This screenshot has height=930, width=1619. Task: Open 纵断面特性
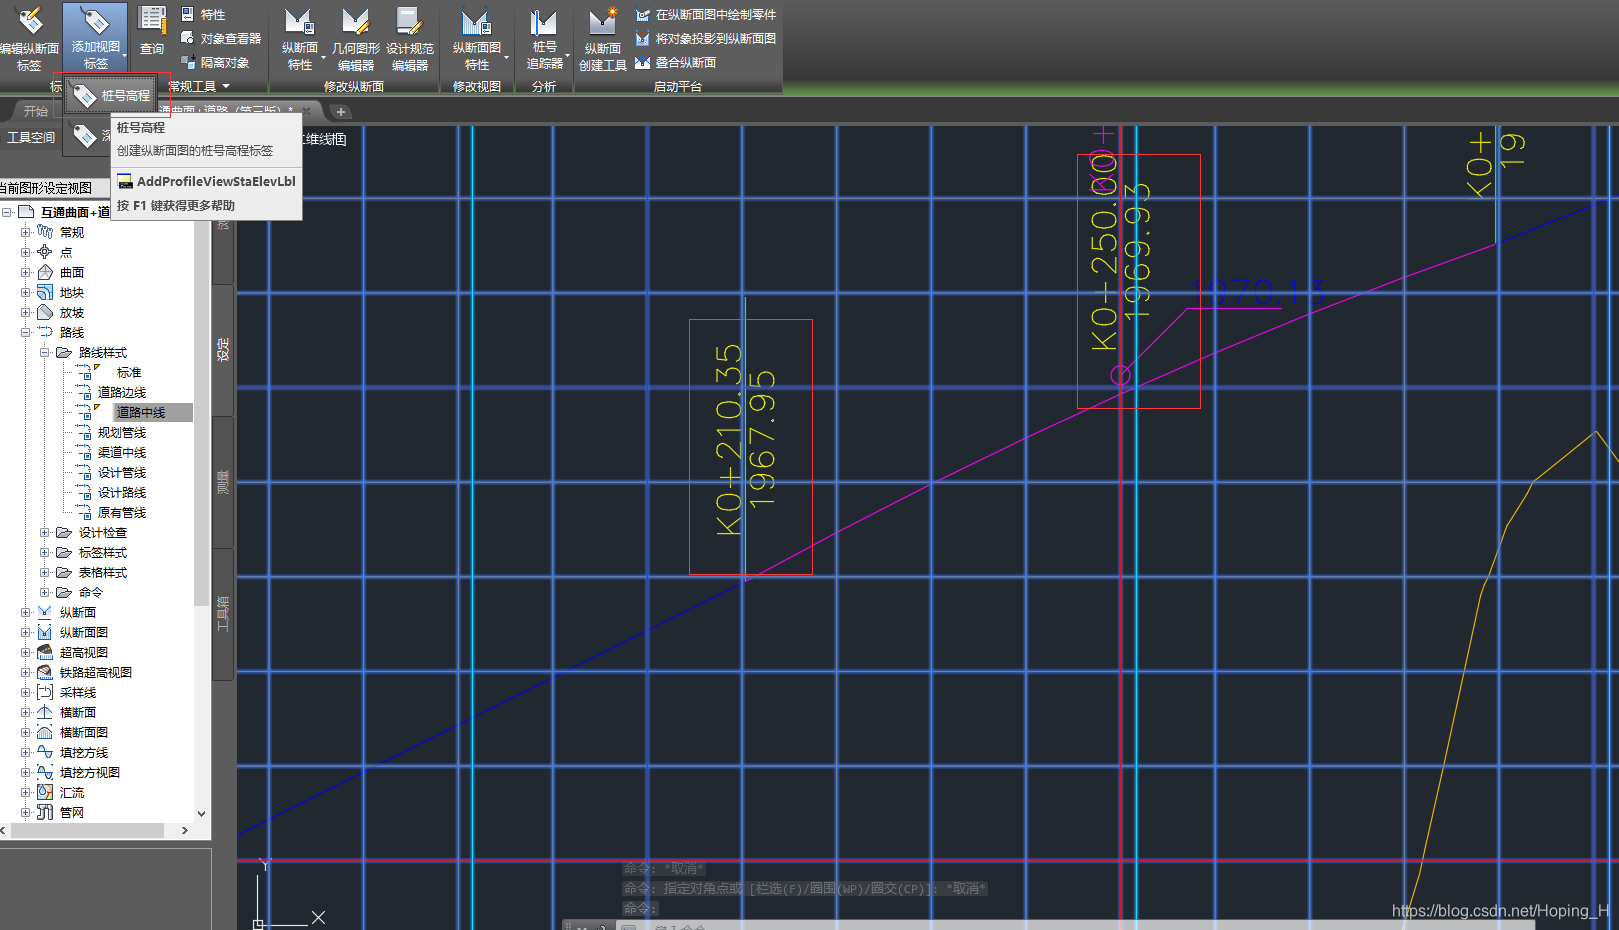299,40
